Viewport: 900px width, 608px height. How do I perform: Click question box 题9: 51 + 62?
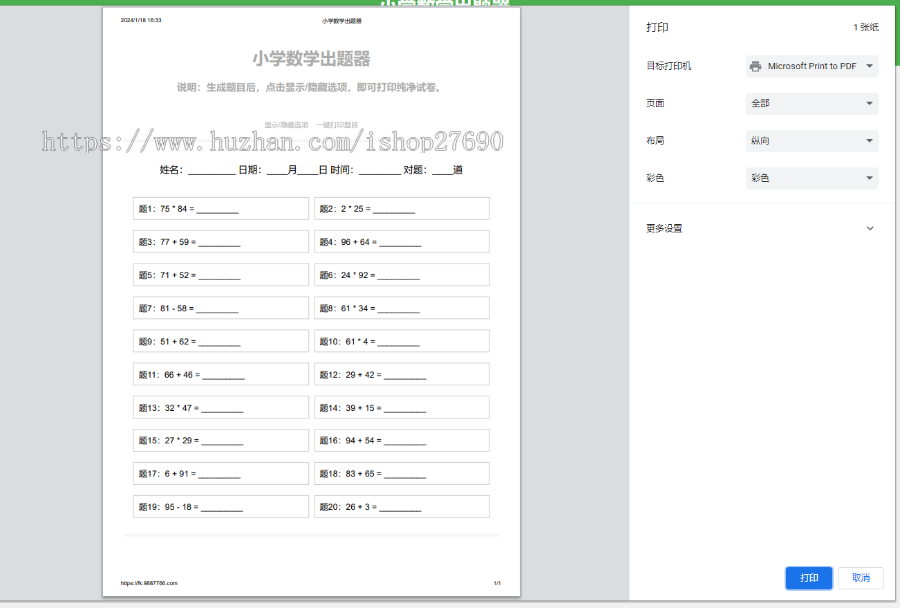click(x=220, y=341)
